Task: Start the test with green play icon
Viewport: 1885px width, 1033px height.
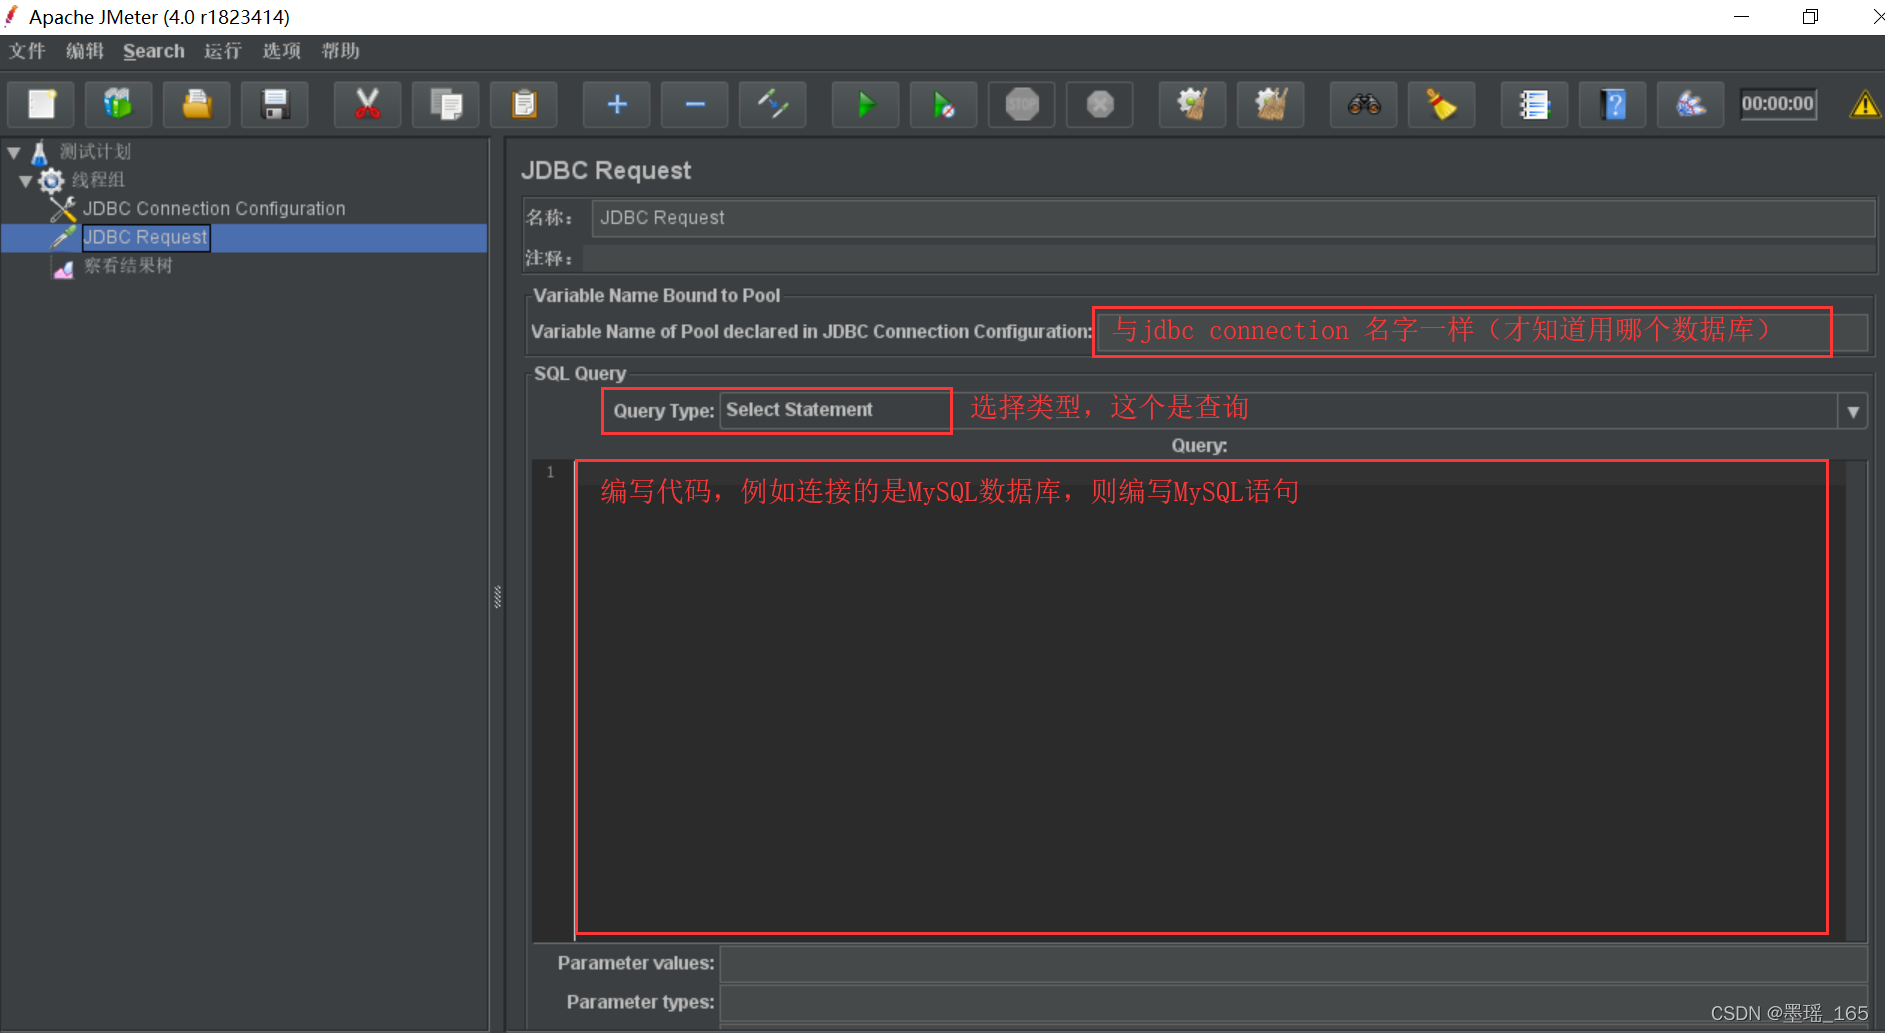Action: [865, 104]
